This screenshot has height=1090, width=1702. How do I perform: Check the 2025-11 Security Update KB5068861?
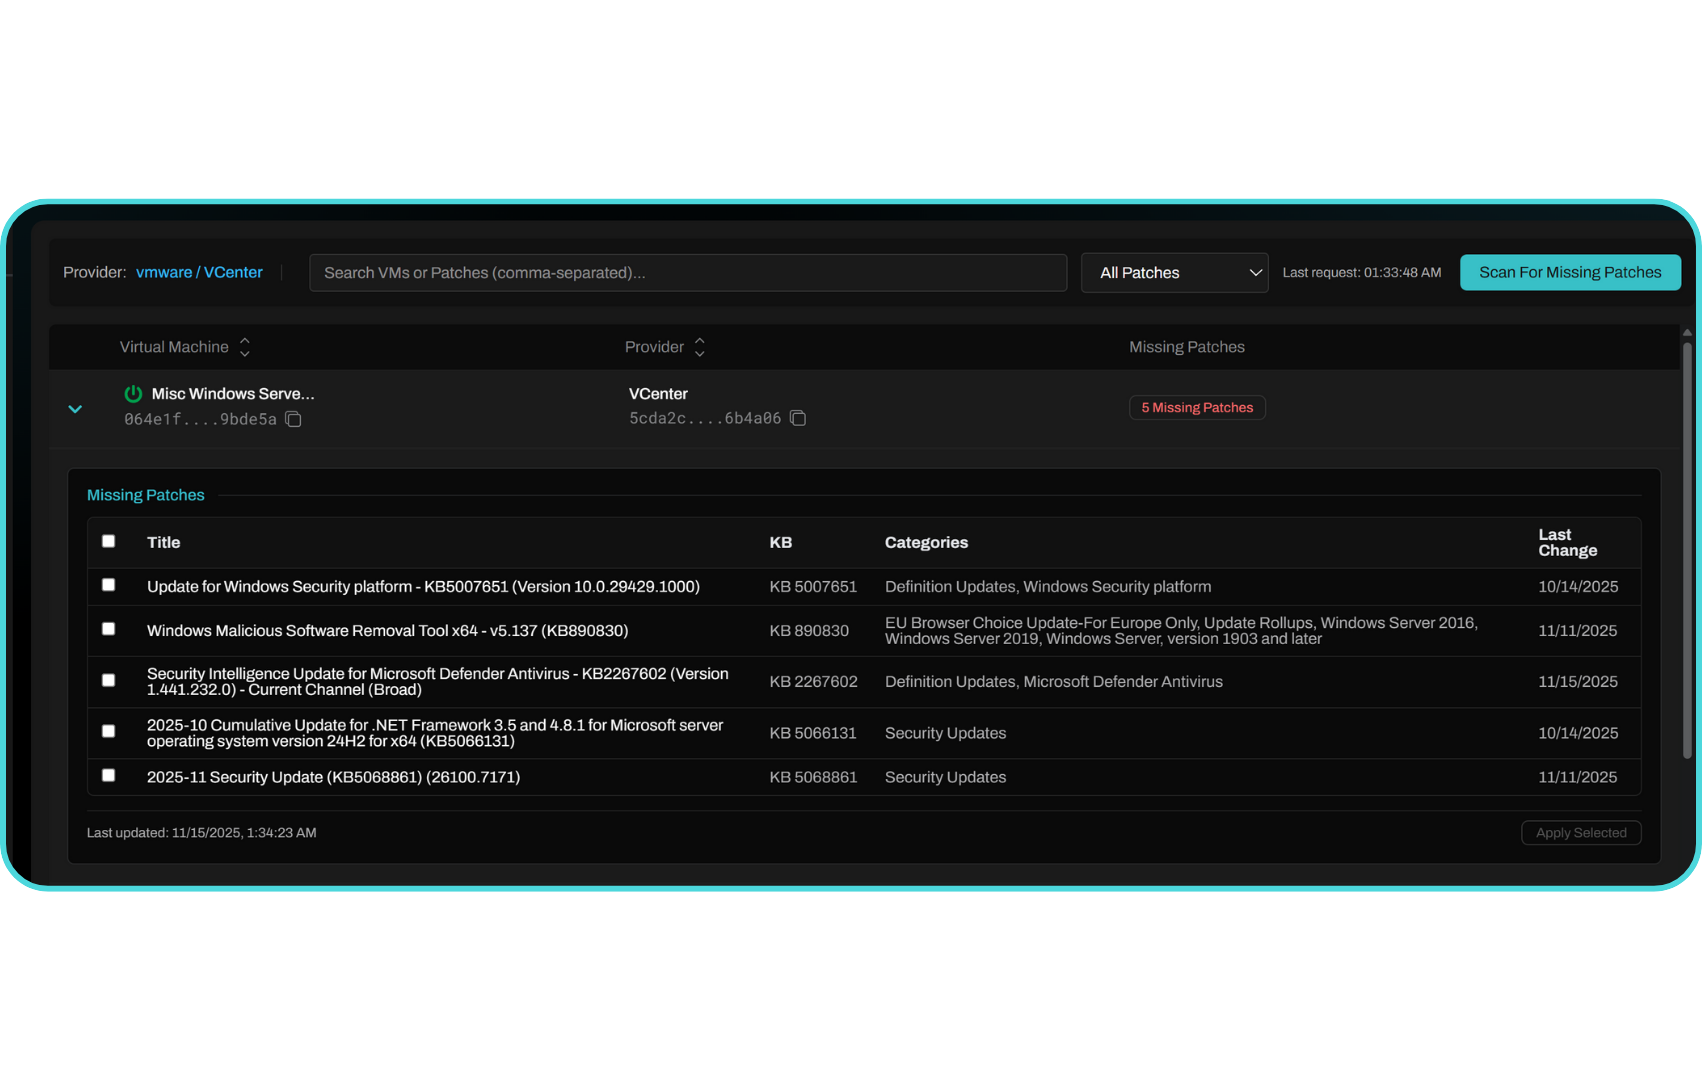pyautogui.click(x=109, y=775)
